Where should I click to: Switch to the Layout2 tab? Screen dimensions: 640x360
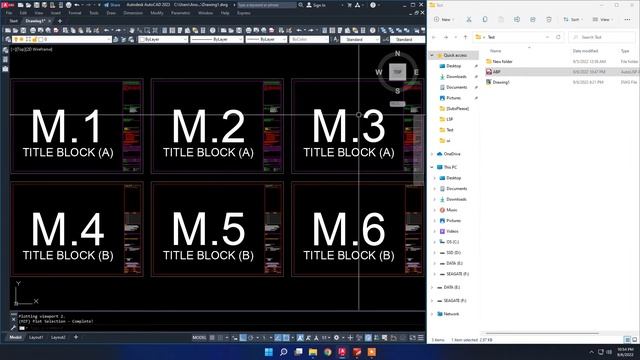[x=58, y=337]
